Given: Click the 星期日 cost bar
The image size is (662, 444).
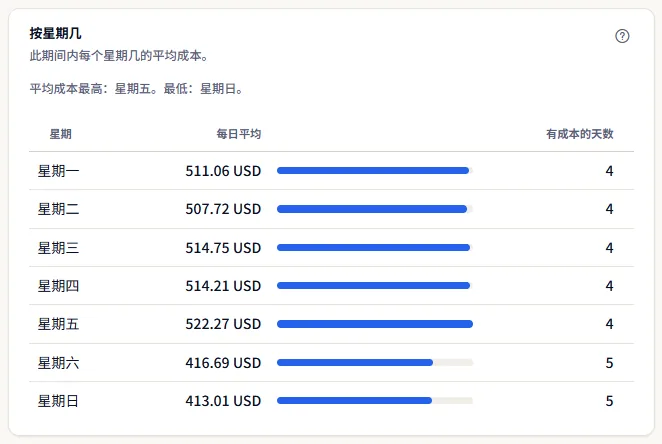Looking at the screenshot, I should tap(375, 401).
